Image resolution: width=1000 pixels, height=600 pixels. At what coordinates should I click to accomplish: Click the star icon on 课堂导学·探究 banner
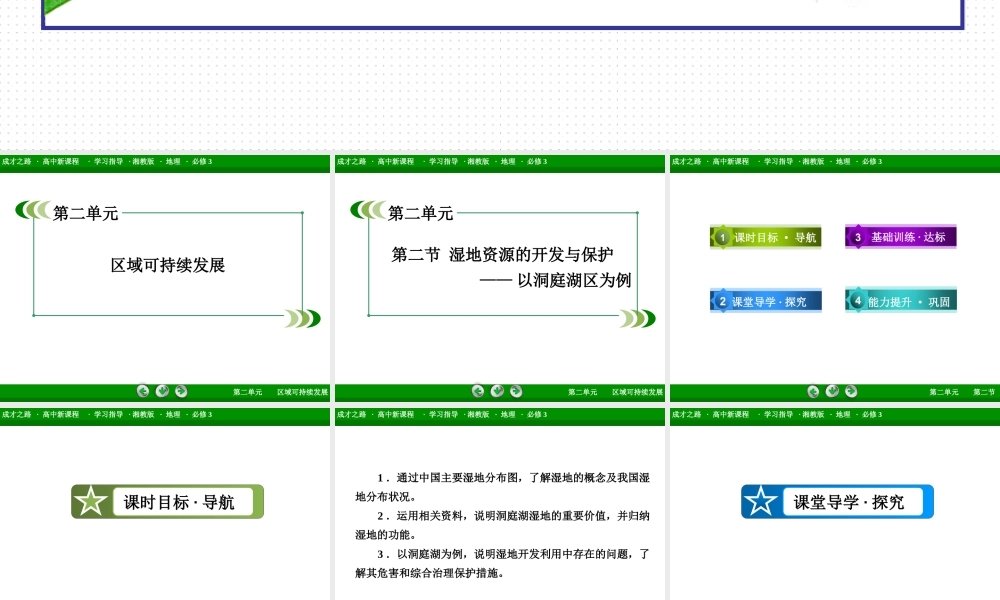pyautogui.click(x=761, y=502)
